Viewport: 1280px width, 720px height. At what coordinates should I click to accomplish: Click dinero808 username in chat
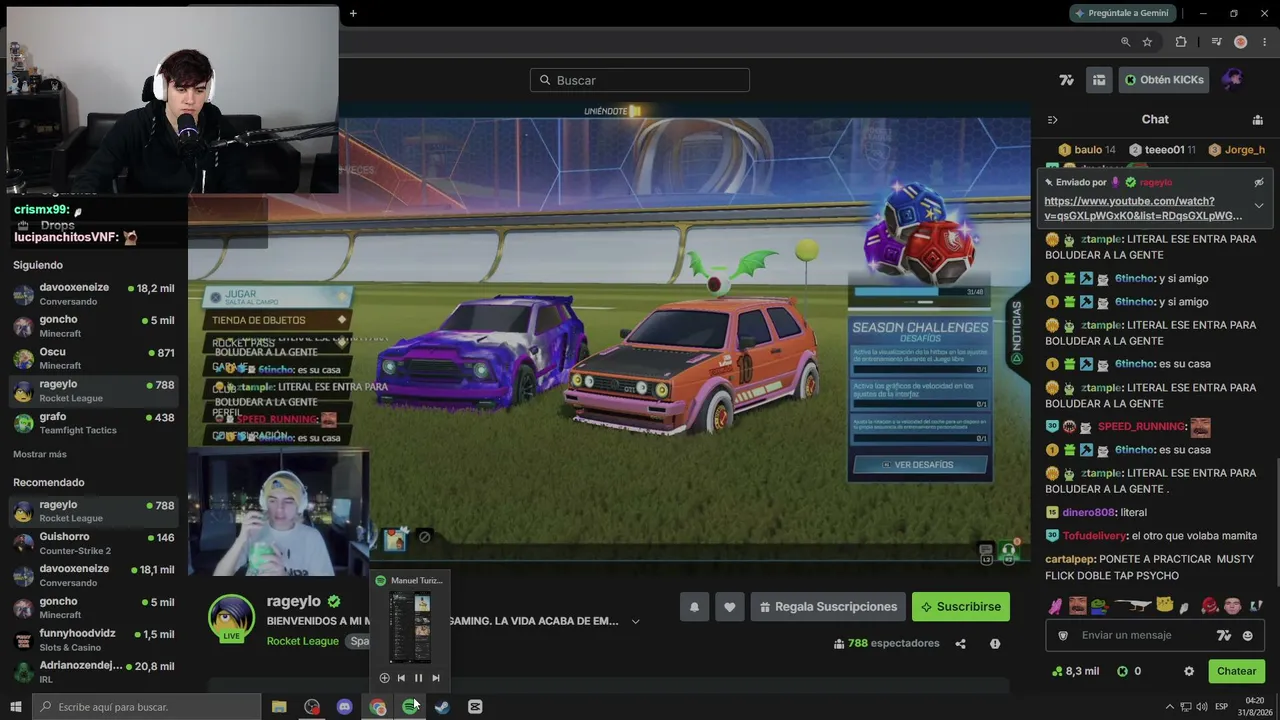click(1088, 513)
